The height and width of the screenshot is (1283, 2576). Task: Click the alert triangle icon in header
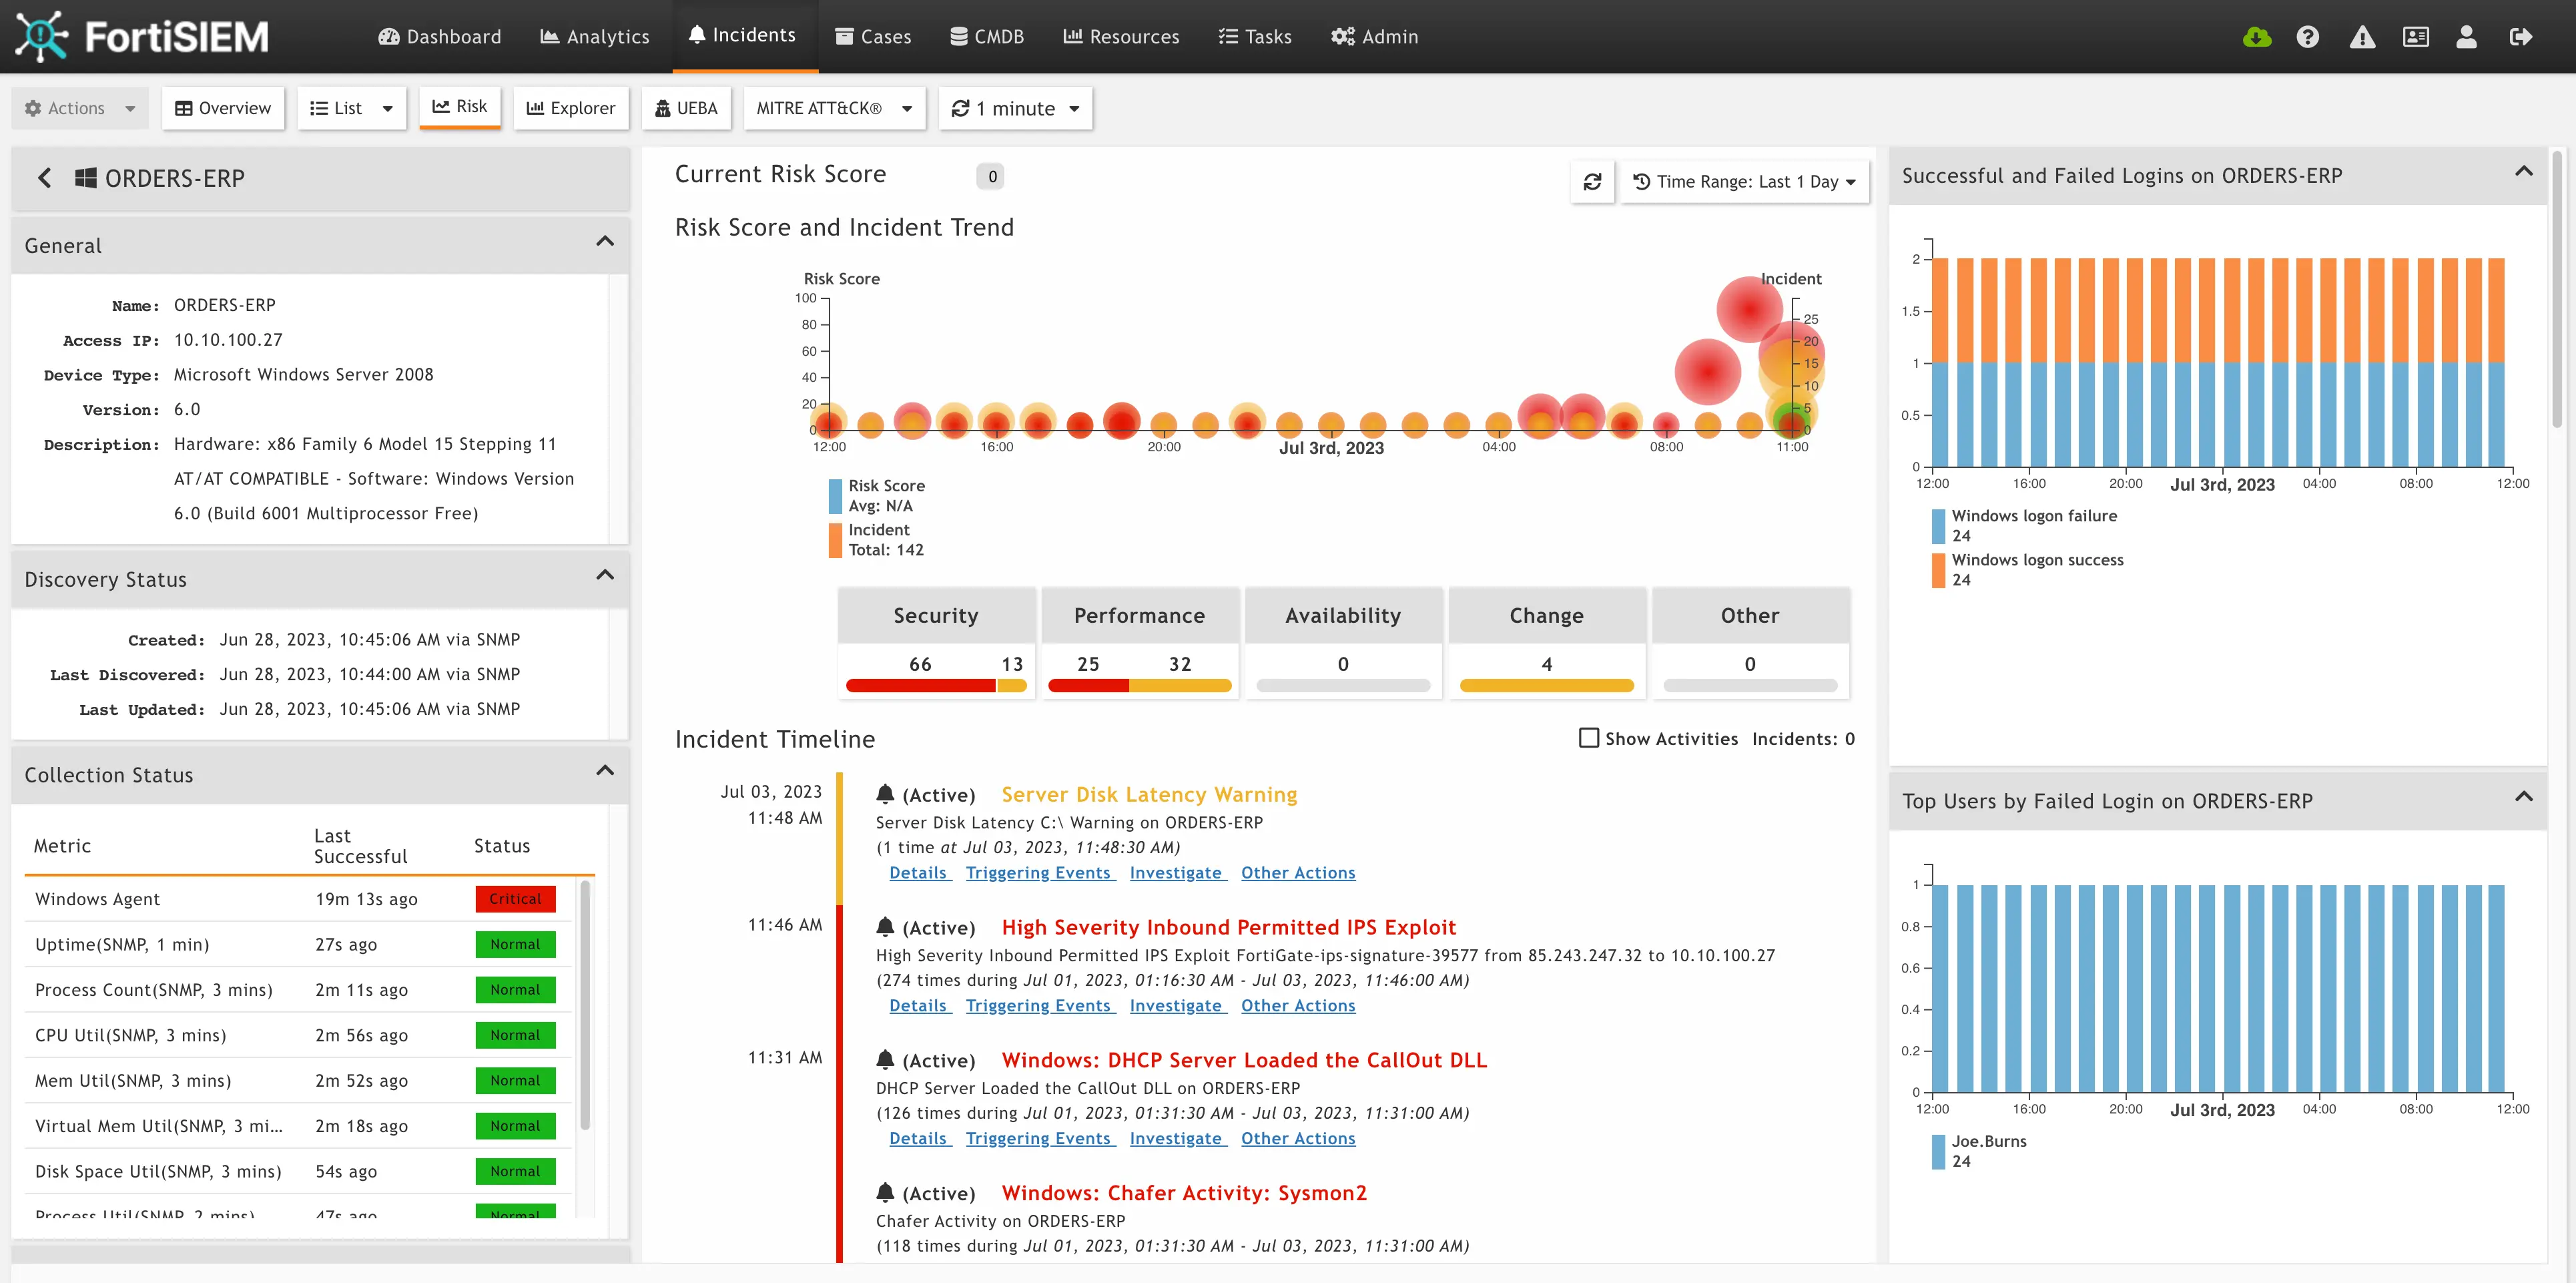(x=2362, y=37)
